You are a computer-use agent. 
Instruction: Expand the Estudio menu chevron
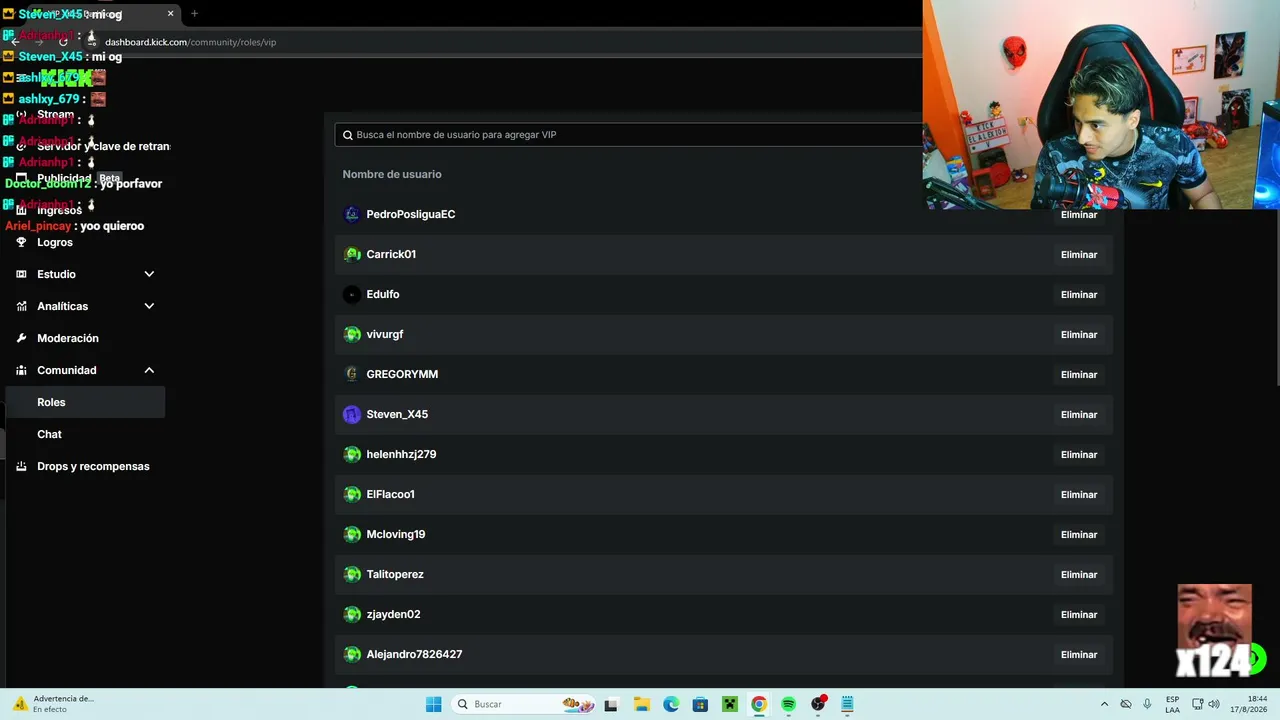(149, 274)
